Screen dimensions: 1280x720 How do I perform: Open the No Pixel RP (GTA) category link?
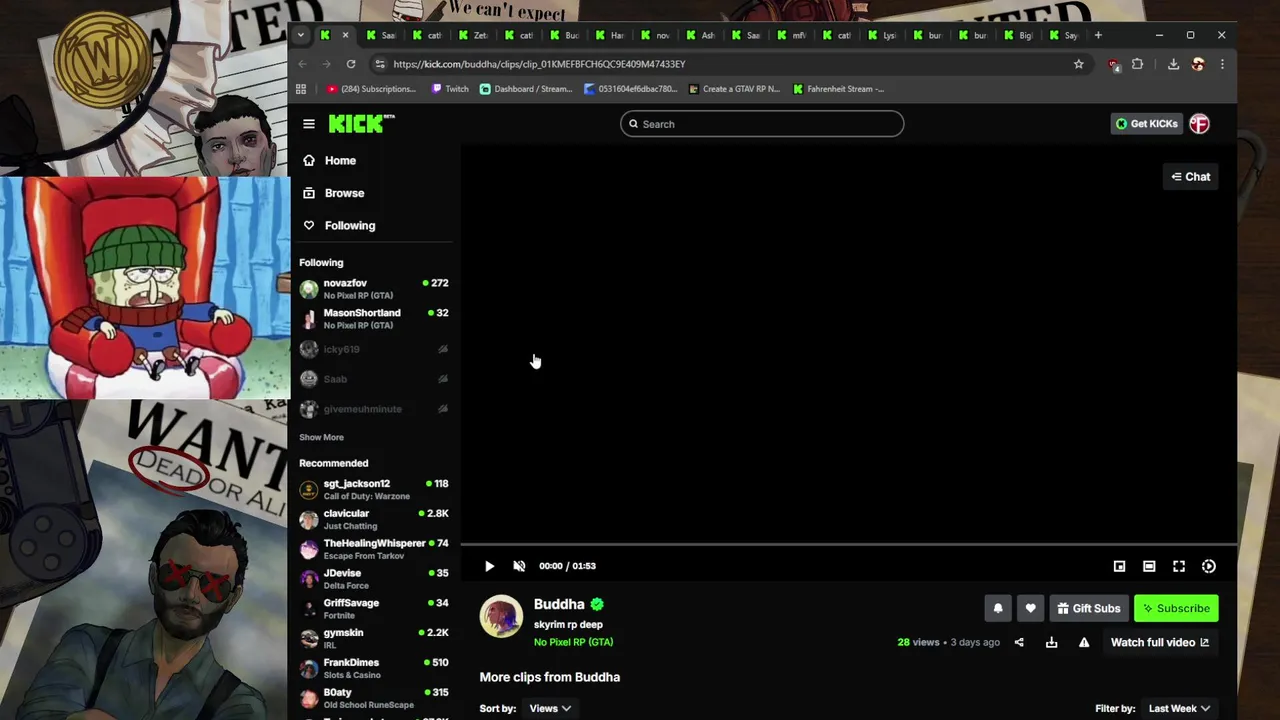pos(573,642)
